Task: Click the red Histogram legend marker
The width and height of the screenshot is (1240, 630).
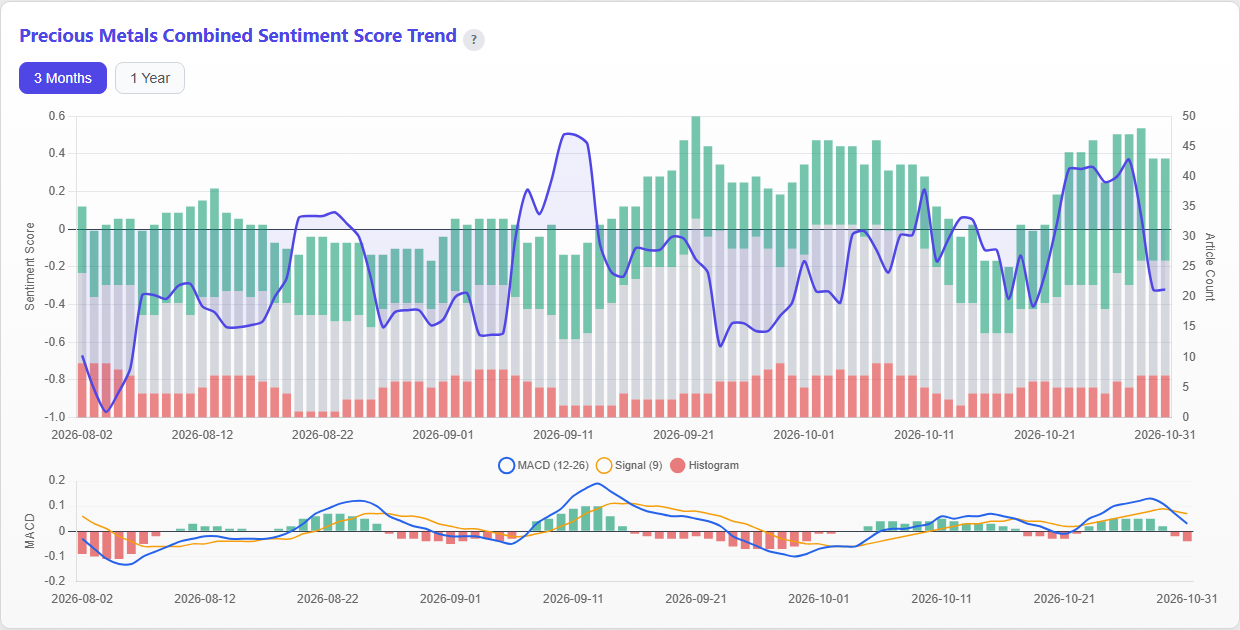Action: tap(676, 465)
